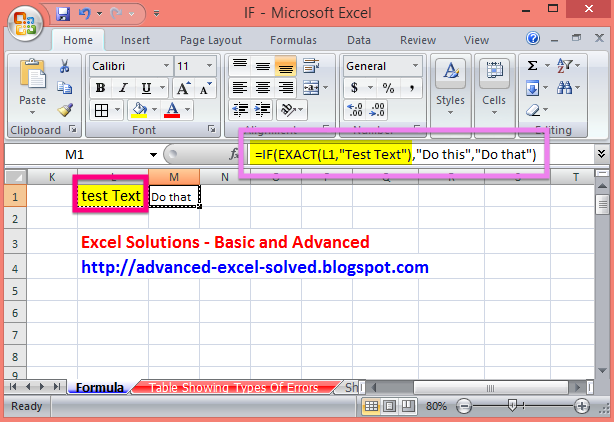Copy the selection using the Copy icon
Viewport: 614px width, 422px height.
pos(65,88)
